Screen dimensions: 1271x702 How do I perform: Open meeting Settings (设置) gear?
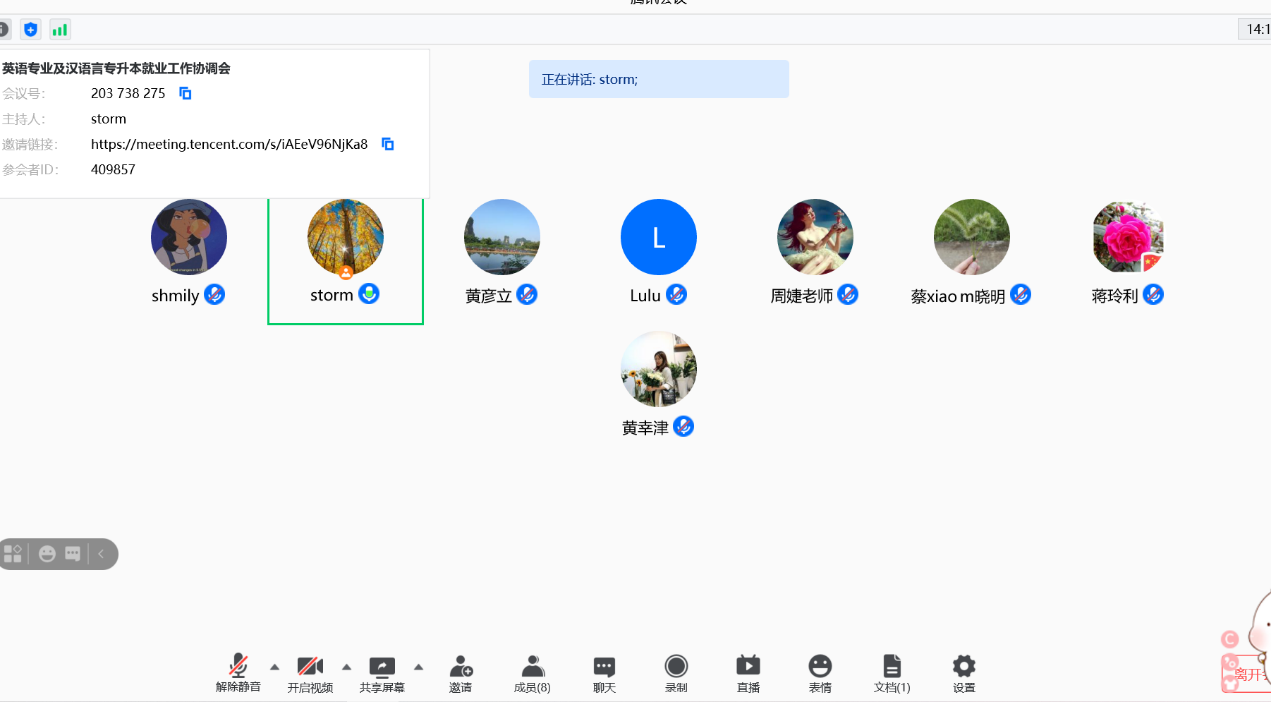pos(964,667)
